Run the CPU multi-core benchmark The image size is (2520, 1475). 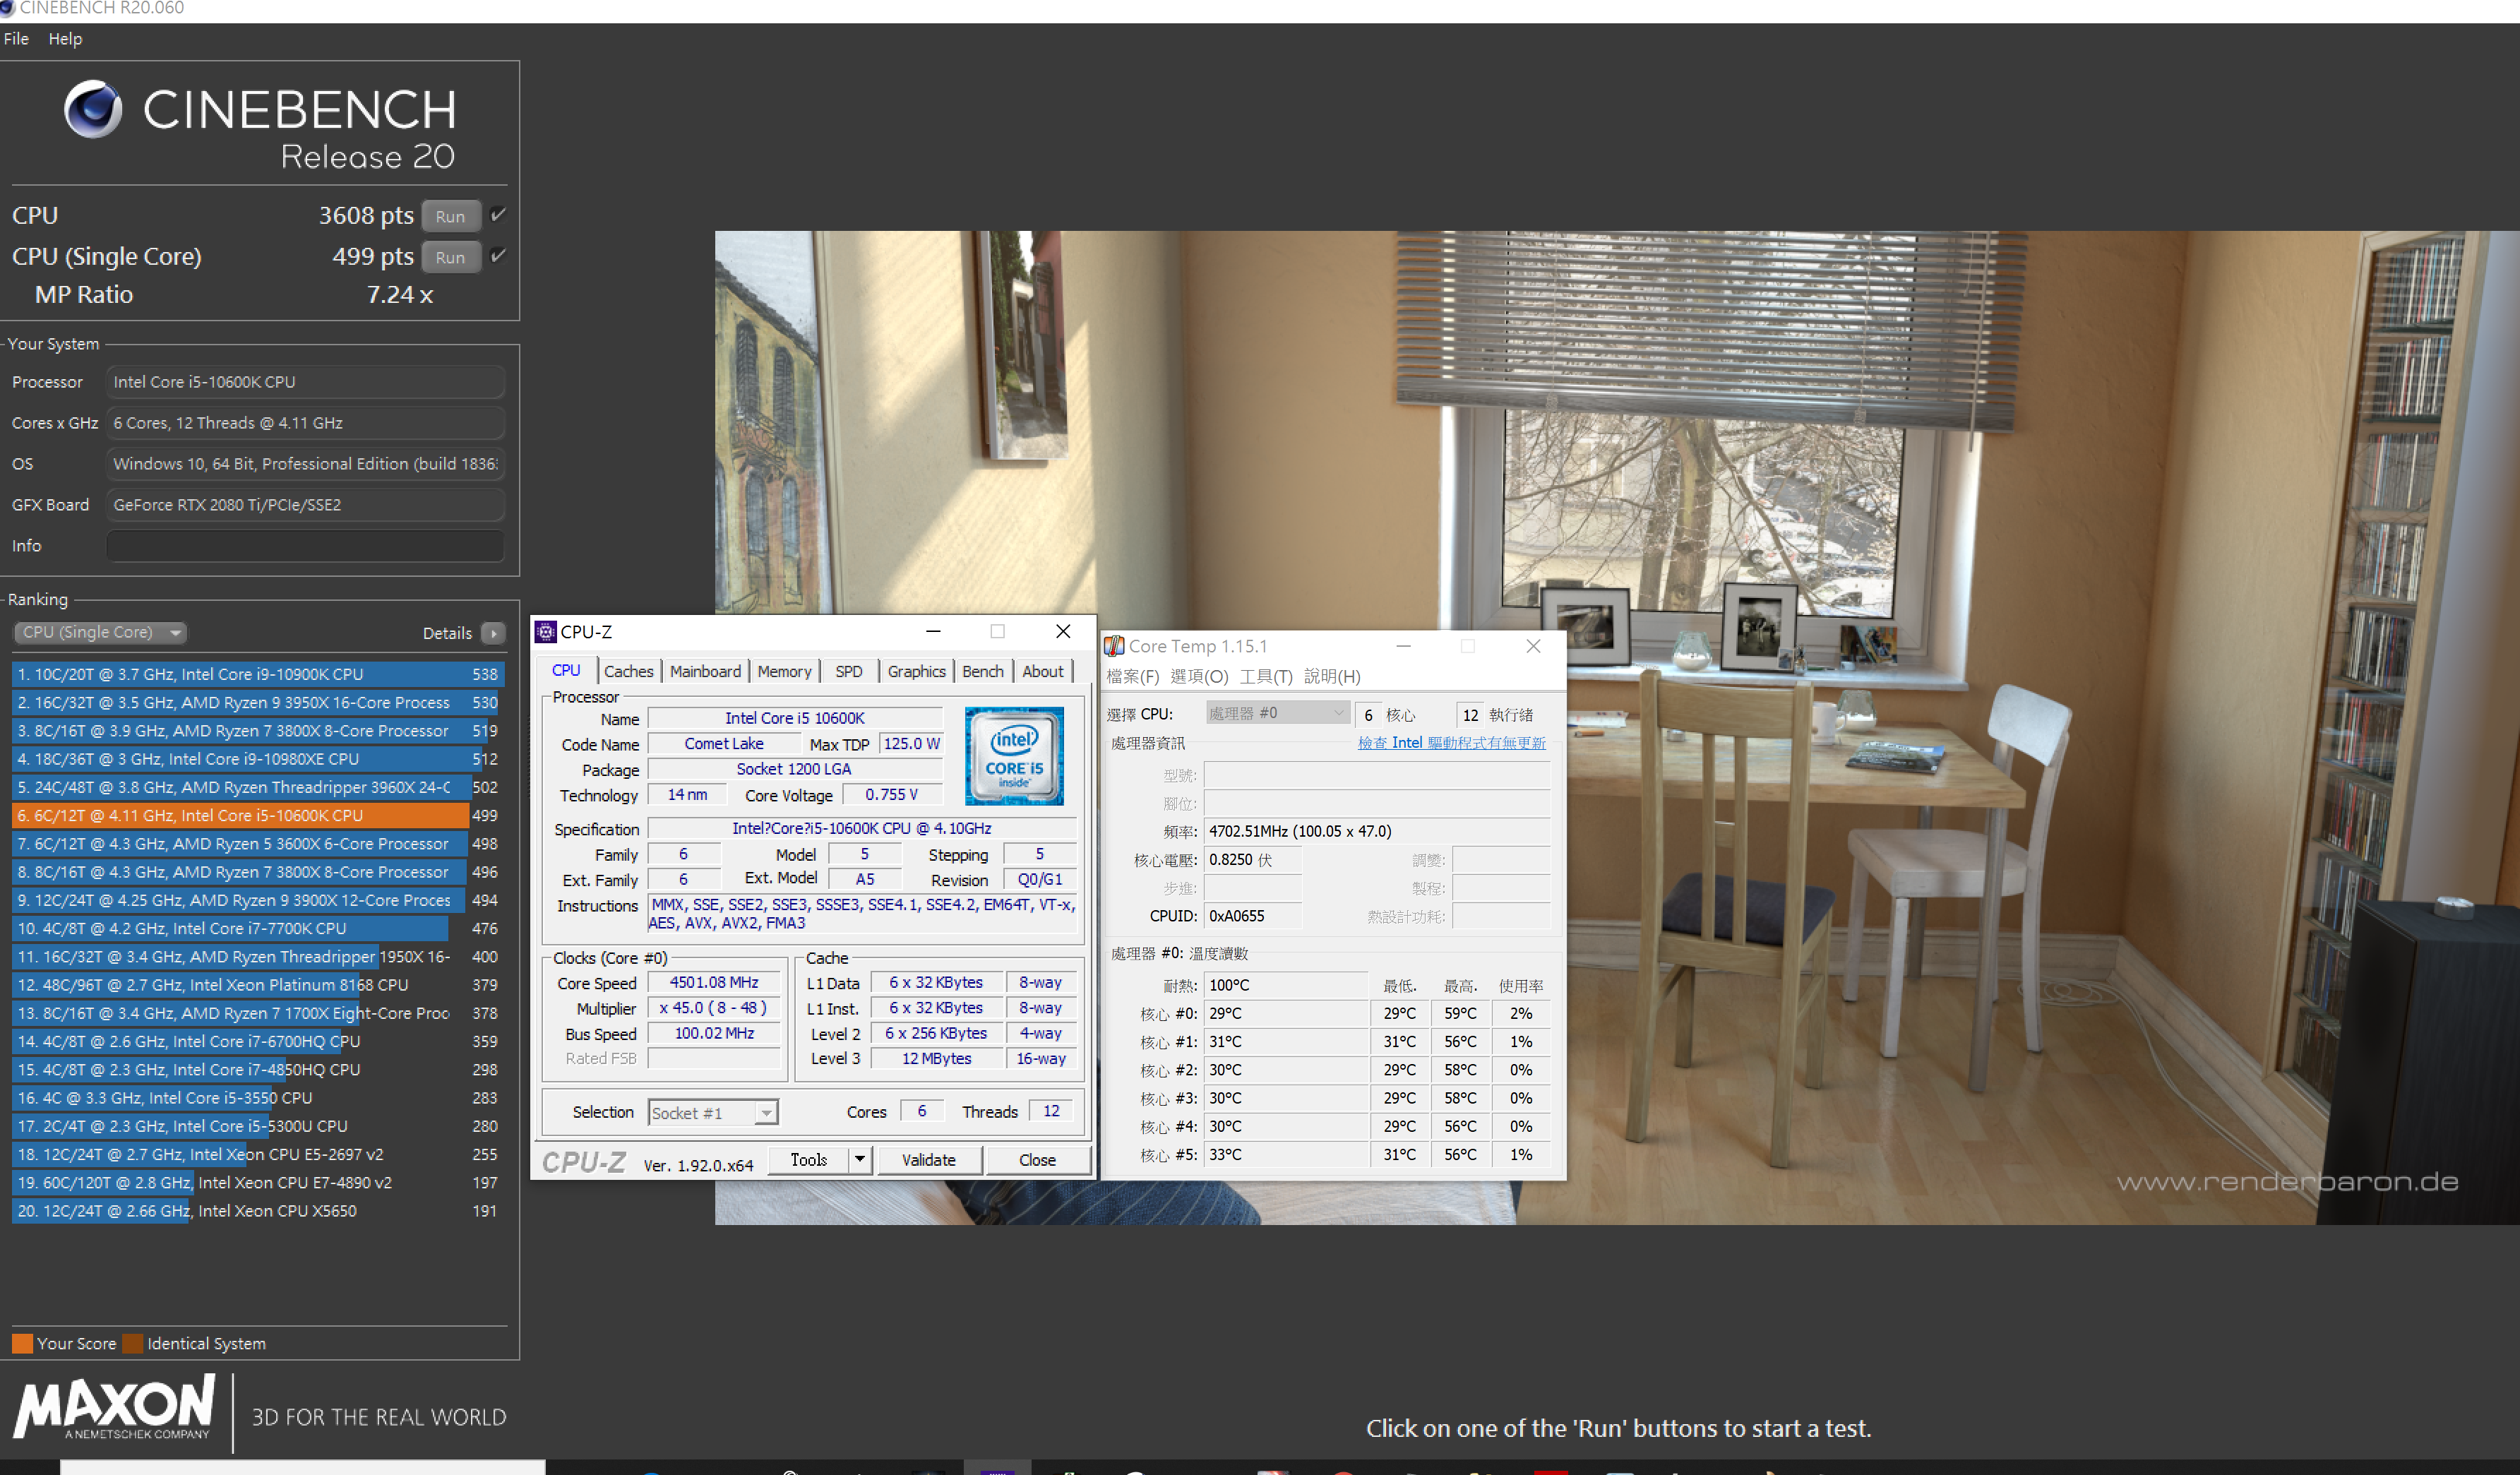click(450, 216)
